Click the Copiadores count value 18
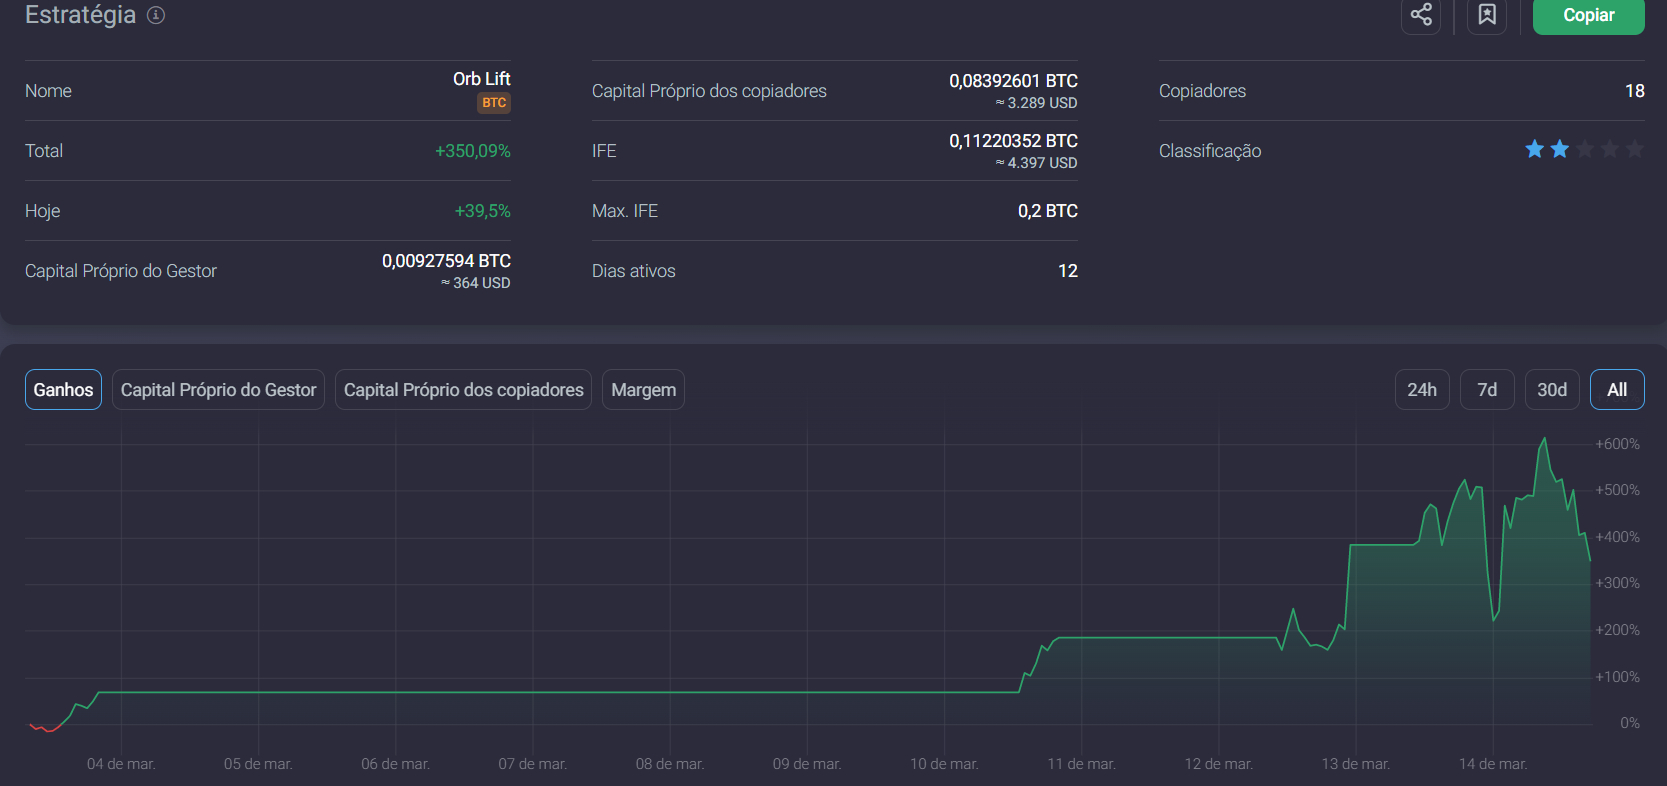The width and height of the screenshot is (1667, 786). (x=1634, y=91)
